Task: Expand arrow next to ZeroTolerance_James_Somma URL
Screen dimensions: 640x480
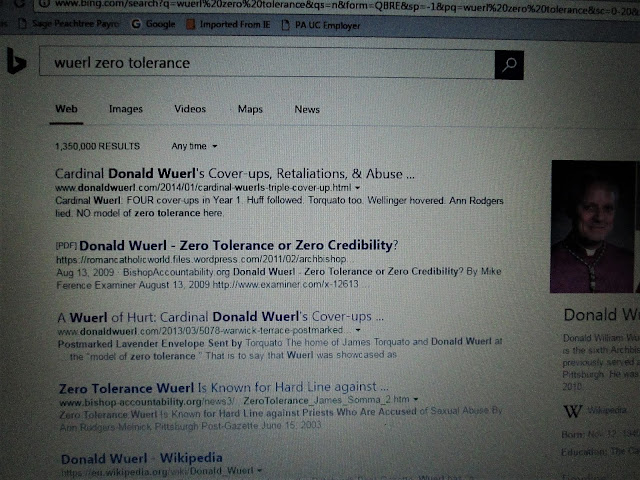Action: (416, 399)
